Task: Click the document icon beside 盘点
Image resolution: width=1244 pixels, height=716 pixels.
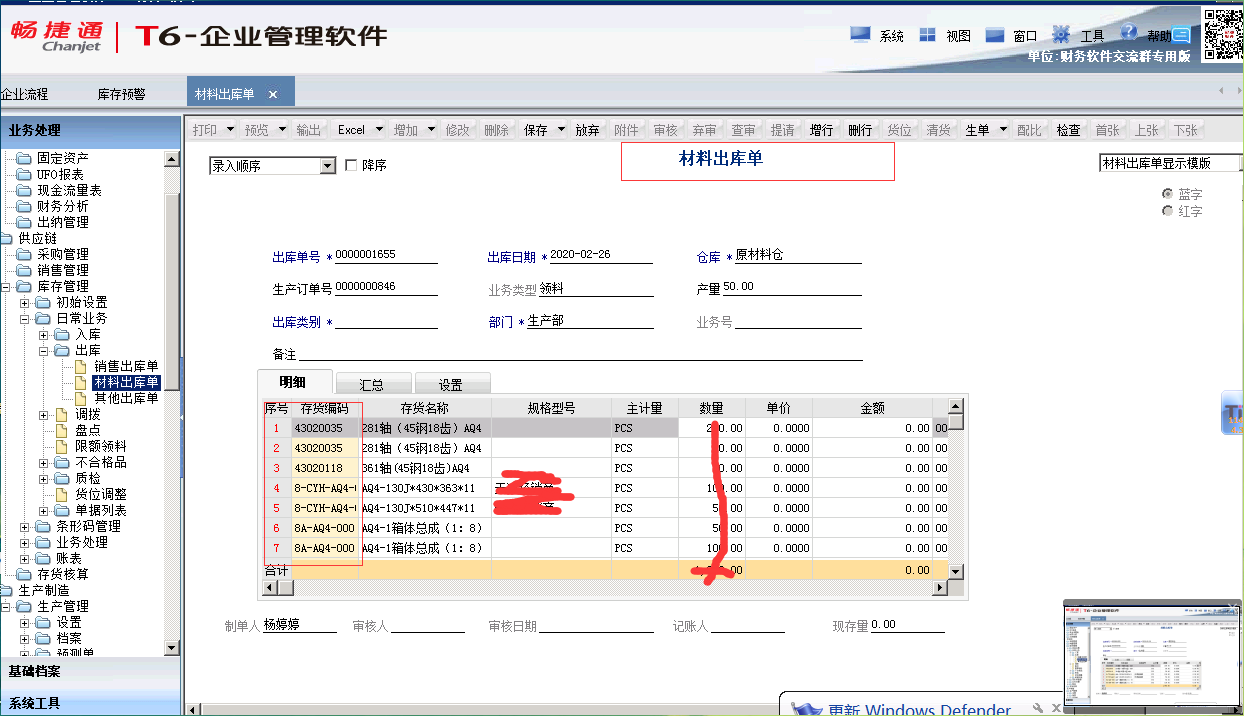Action: pyautogui.click(x=63, y=430)
